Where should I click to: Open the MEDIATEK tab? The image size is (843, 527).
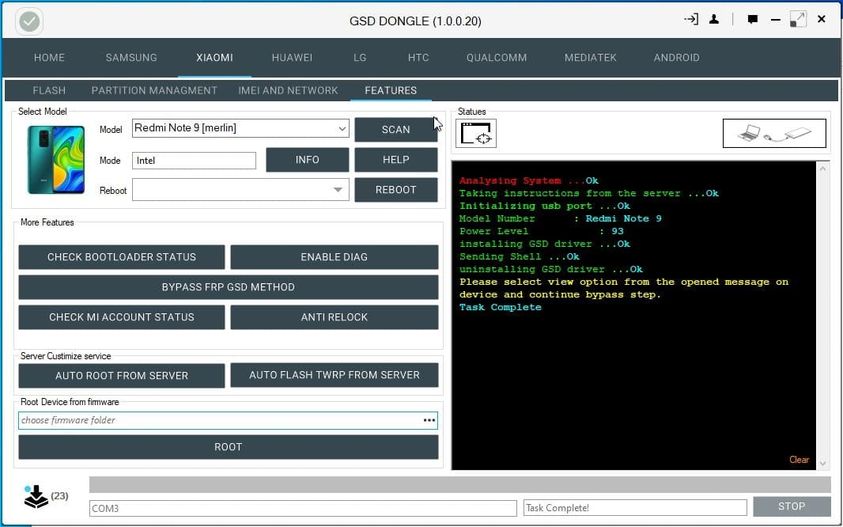[x=590, y=58]
